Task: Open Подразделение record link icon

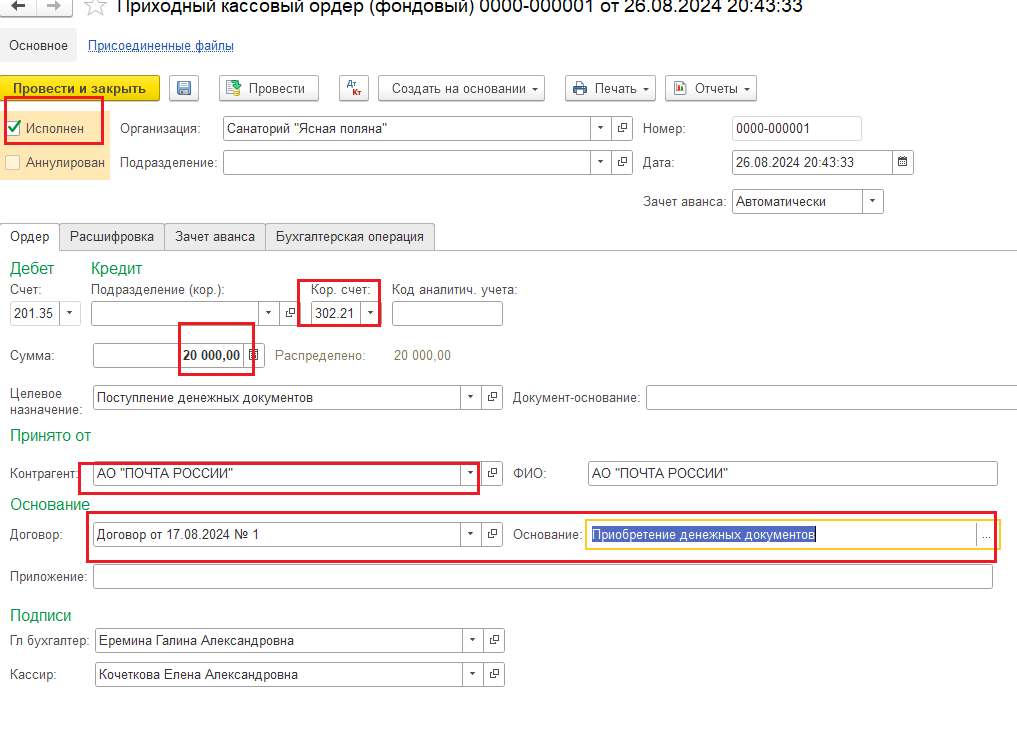Action: pos(622,162)
